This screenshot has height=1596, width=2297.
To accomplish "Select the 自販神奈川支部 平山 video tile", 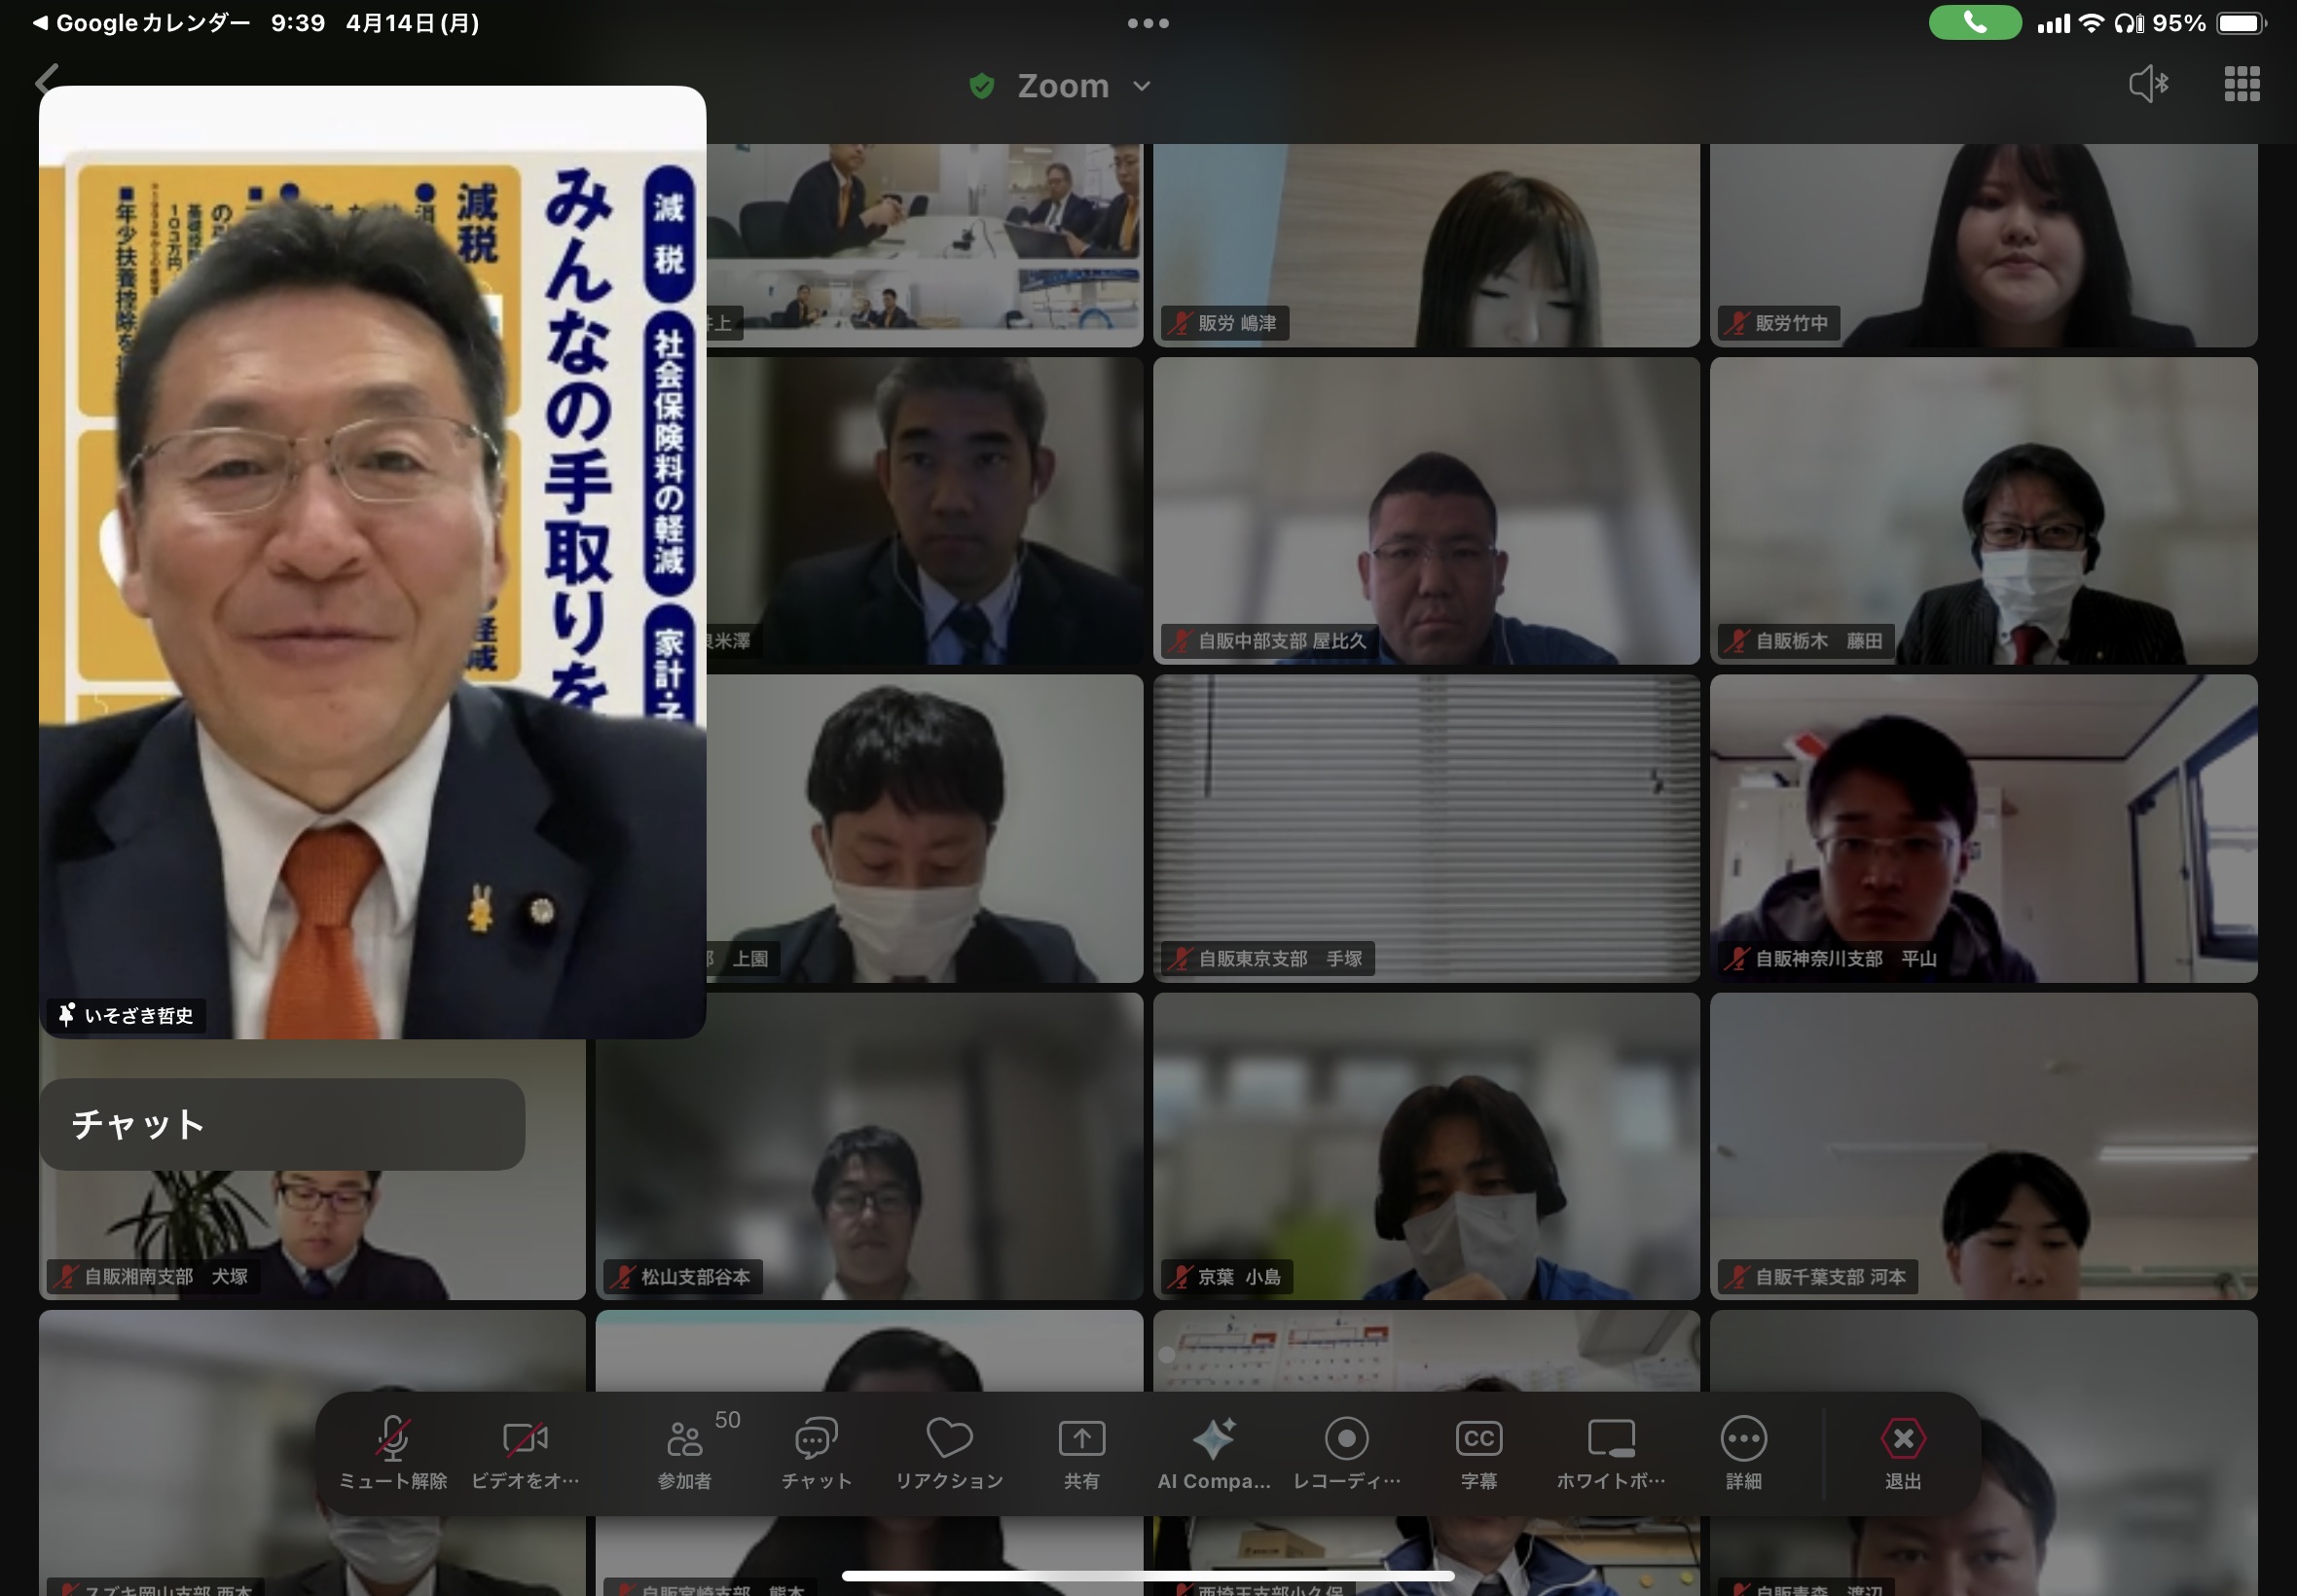I will point(1982,828).
